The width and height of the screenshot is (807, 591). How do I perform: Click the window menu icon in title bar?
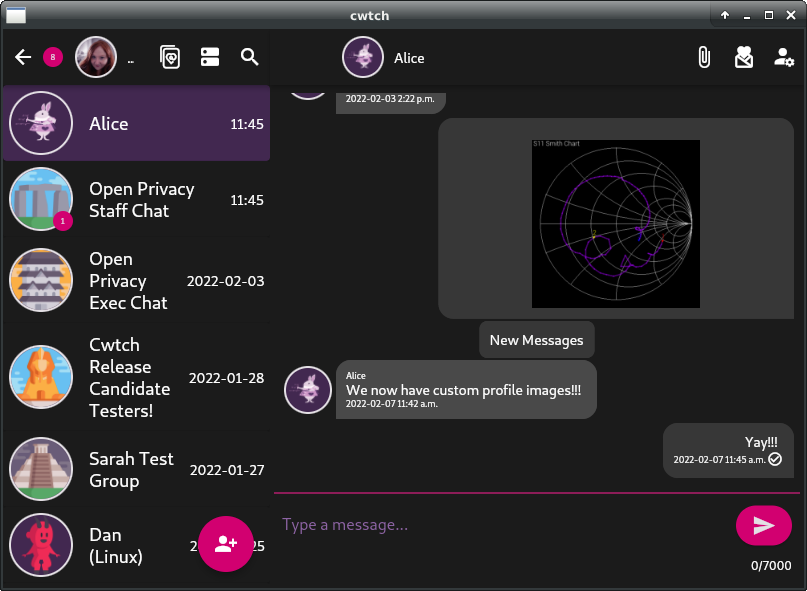click(x=16, y=15)
